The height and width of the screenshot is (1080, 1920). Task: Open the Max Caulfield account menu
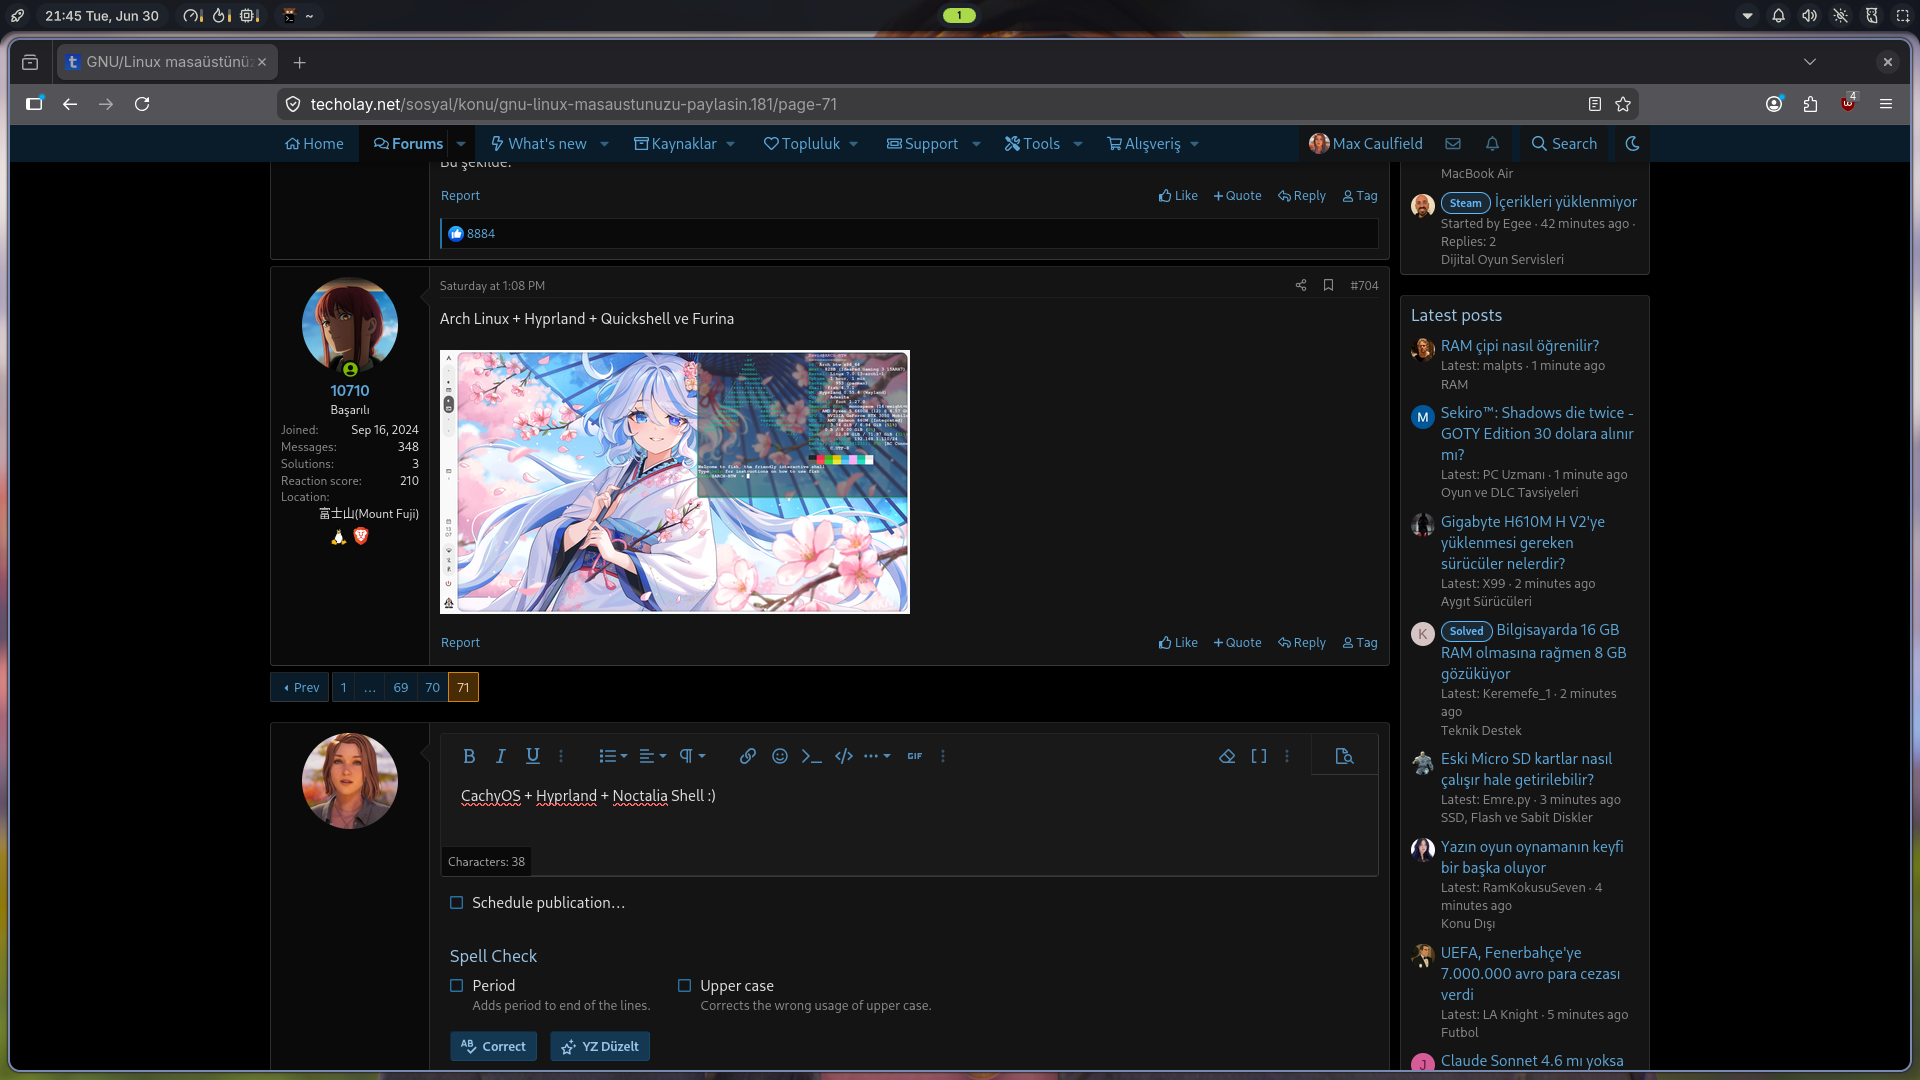click(x=1365, y=144)
